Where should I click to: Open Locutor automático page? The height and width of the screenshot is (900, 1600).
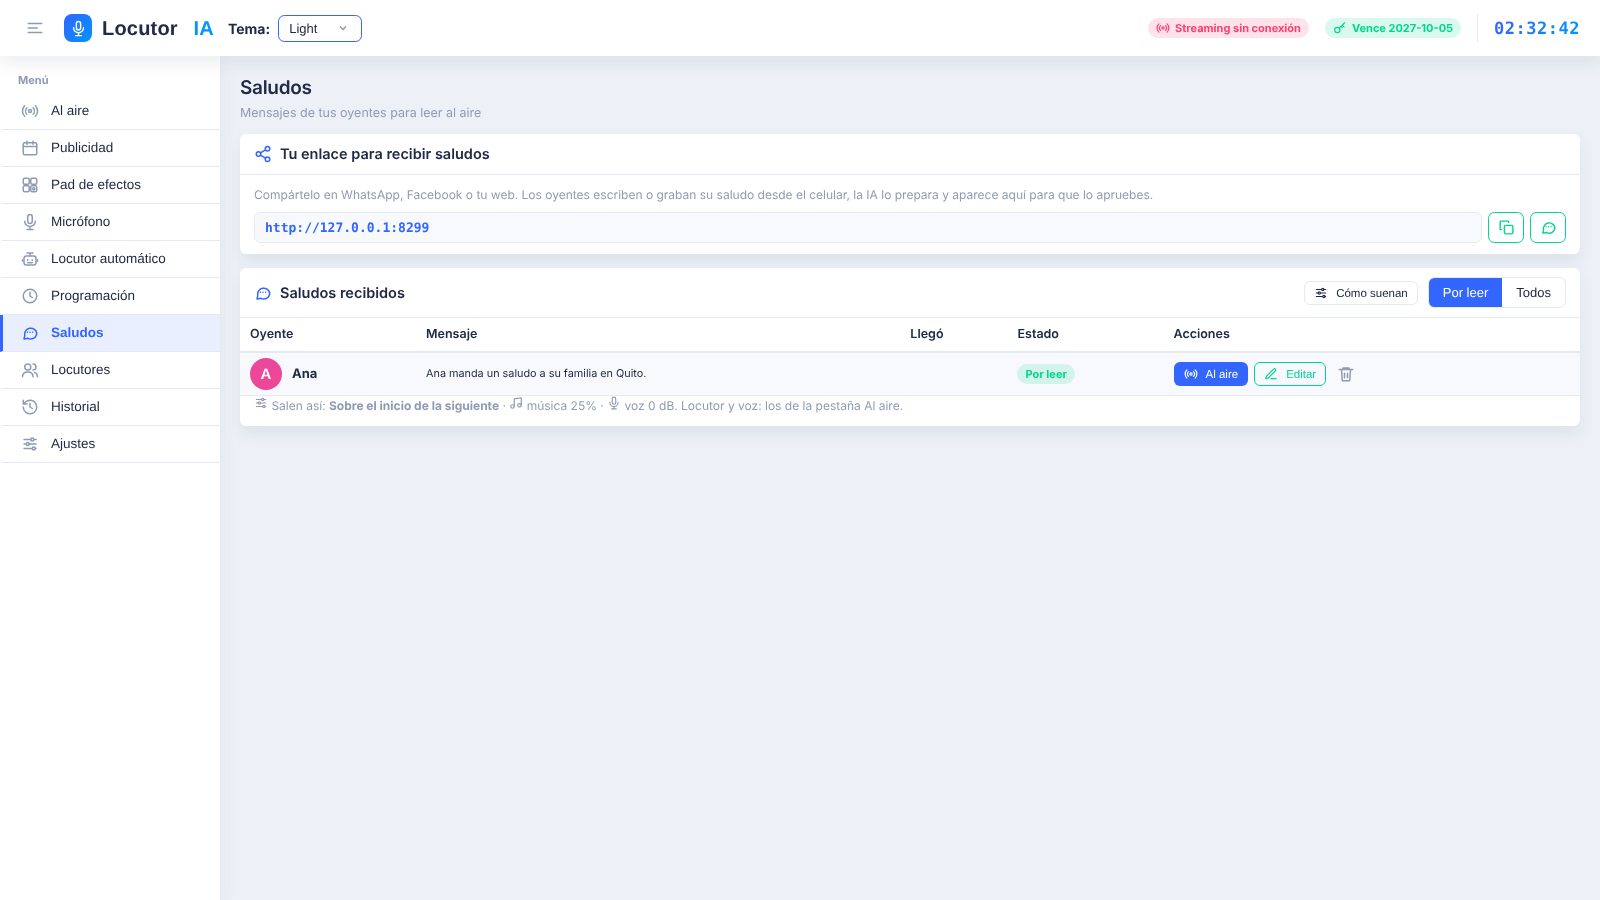[110, 259]
